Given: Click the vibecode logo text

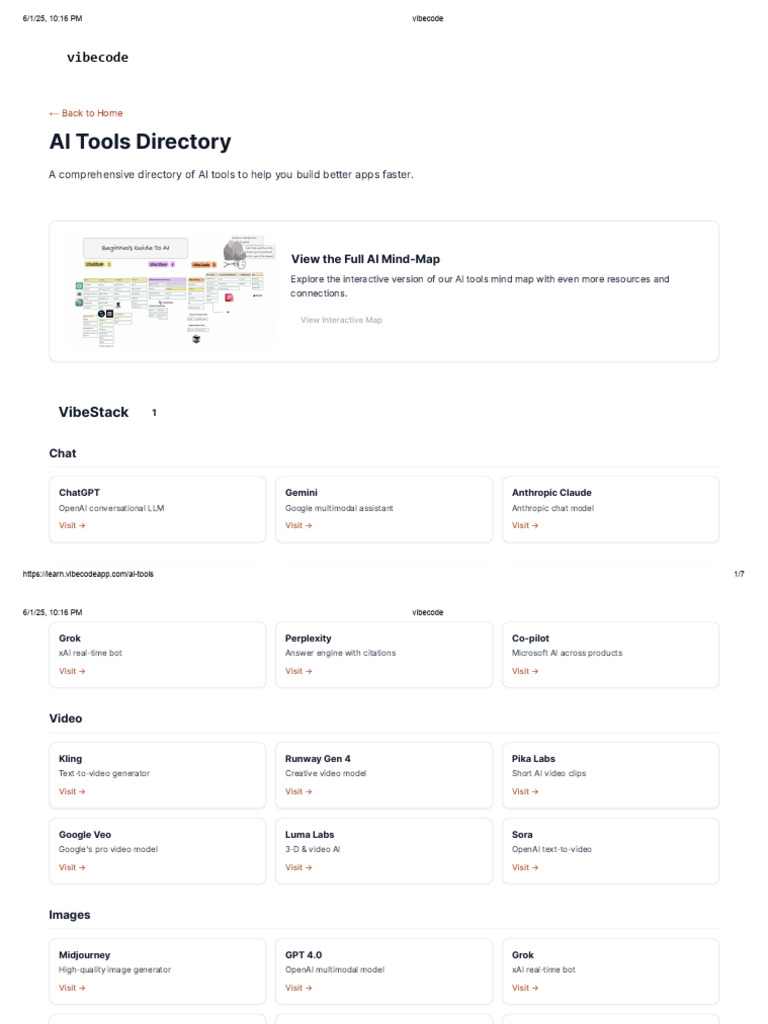Looking at the screenshot, I should (97, 58).
